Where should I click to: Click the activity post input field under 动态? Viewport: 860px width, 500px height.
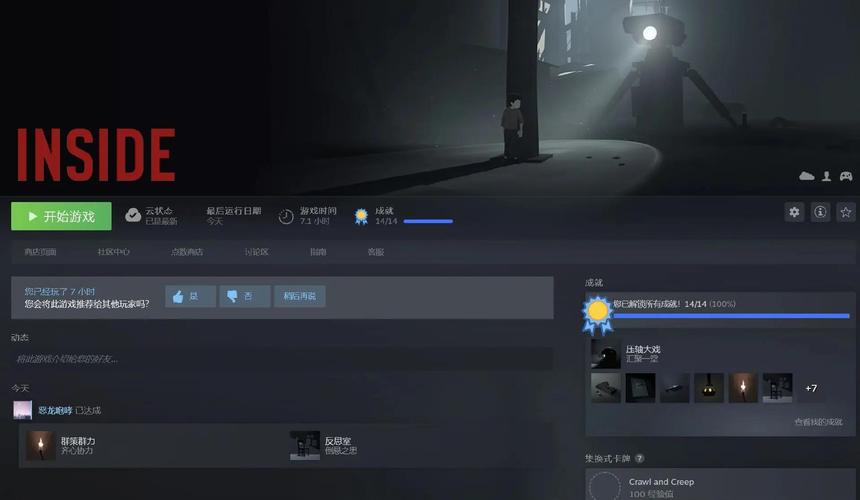pos(282,359)
